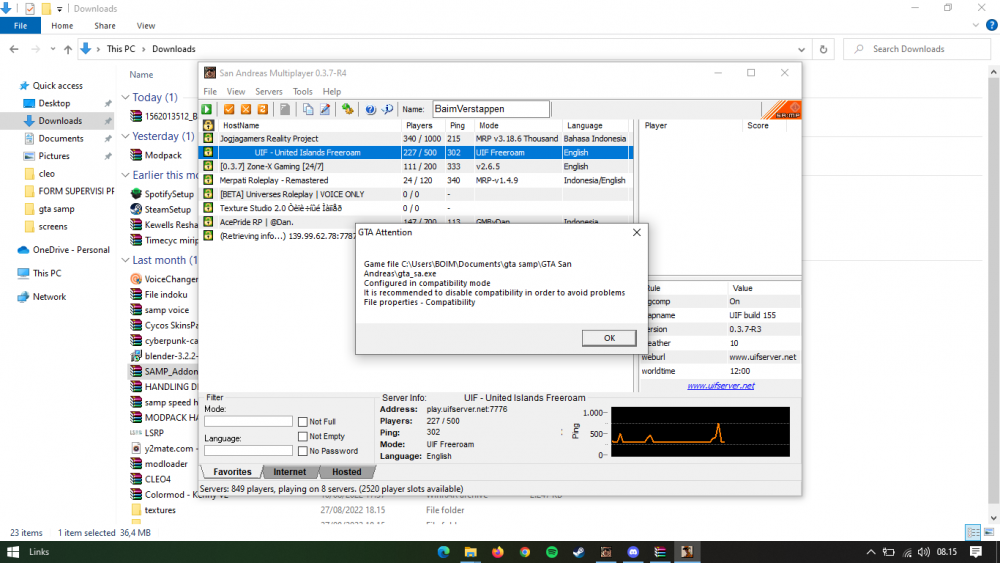Open Server Properties pencil icon
The width and height of the screenshot is (1000, 563).
point(325,109)
